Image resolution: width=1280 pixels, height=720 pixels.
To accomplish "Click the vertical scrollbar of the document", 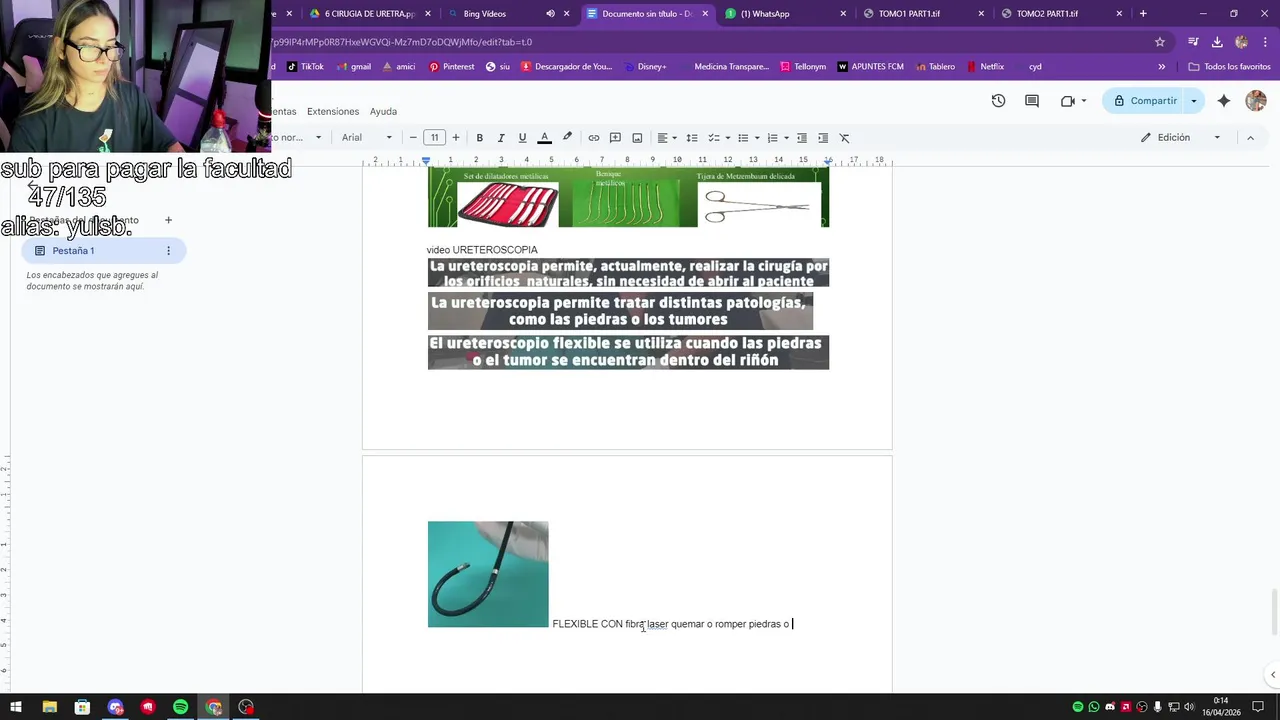I will coord(1273,612).
